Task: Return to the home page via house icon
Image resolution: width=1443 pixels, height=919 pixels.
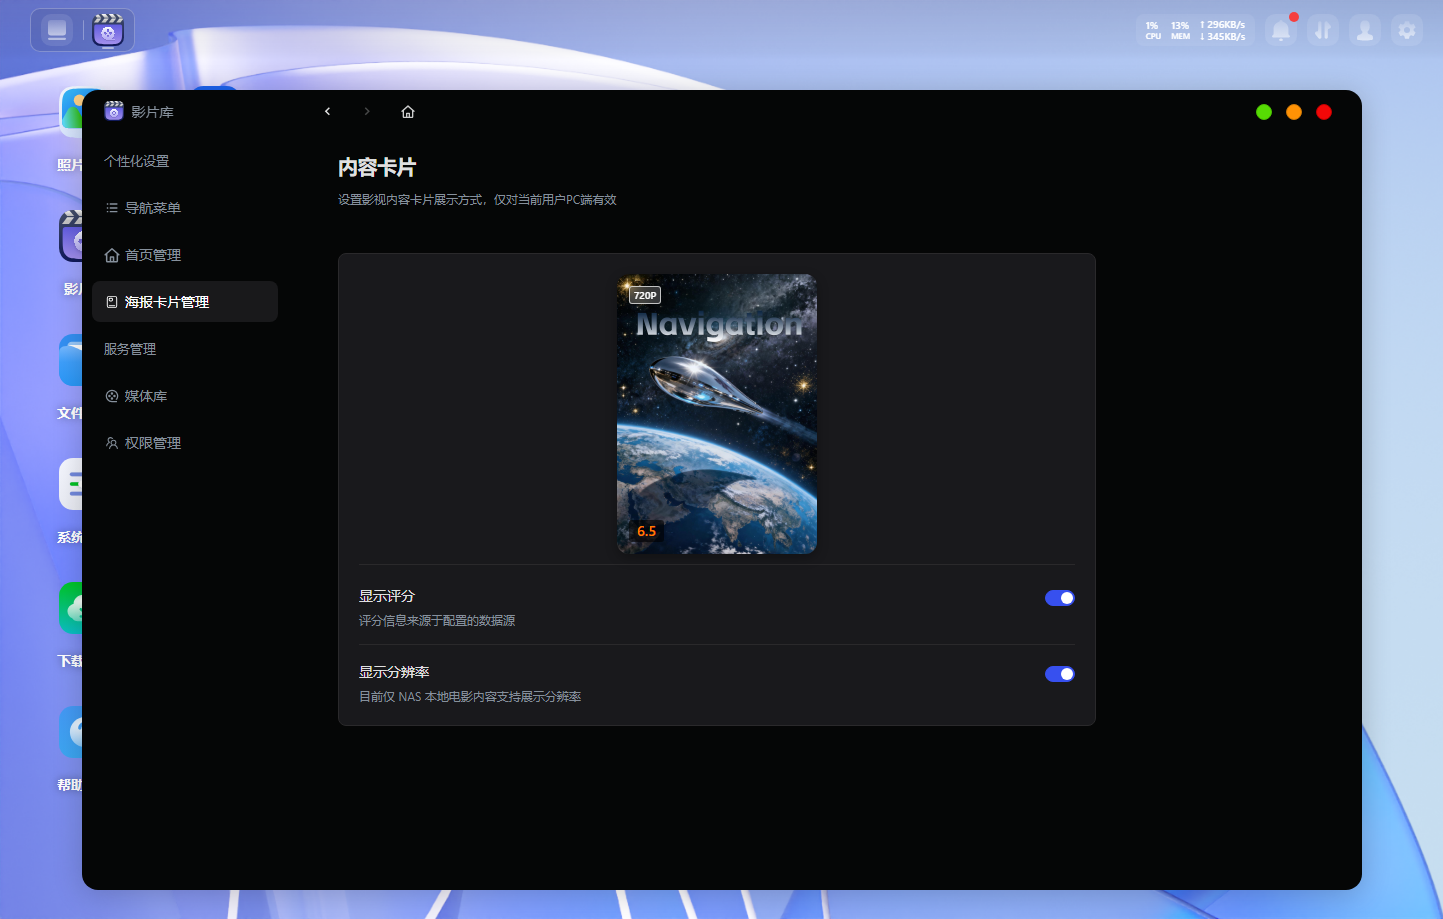Action: pyautogui.click(x=408, y=112)
